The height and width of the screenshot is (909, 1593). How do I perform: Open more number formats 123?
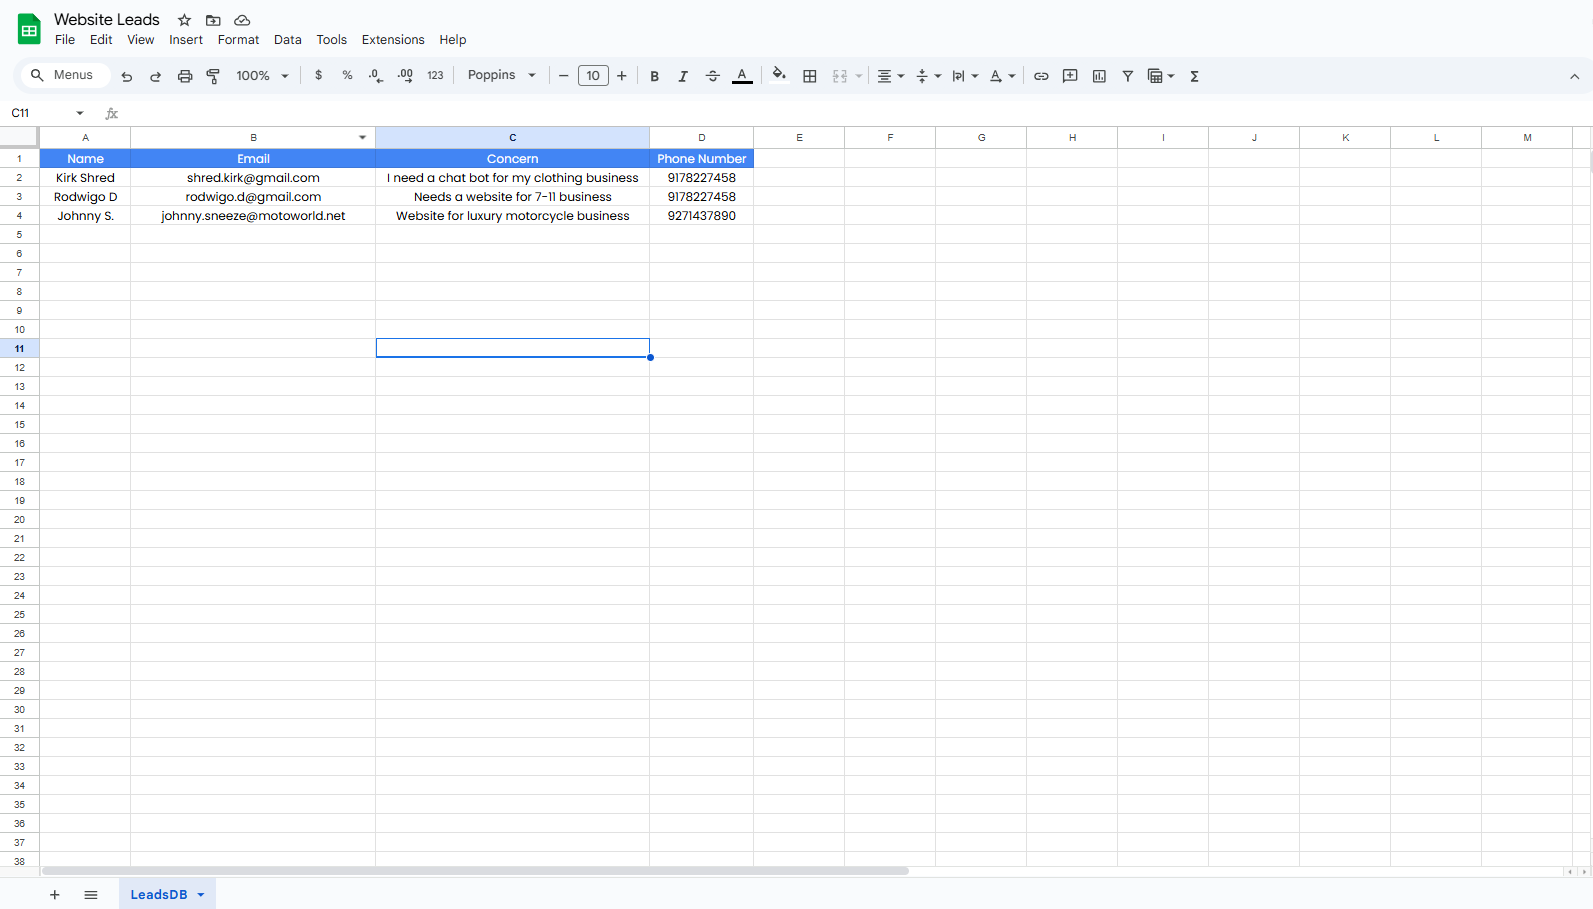click(435, 75)
